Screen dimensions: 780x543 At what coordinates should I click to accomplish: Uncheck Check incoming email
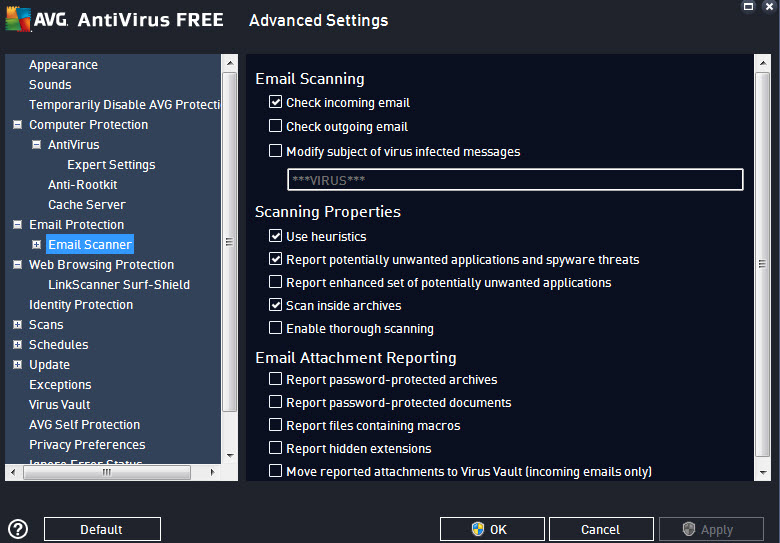pos(275,102)
